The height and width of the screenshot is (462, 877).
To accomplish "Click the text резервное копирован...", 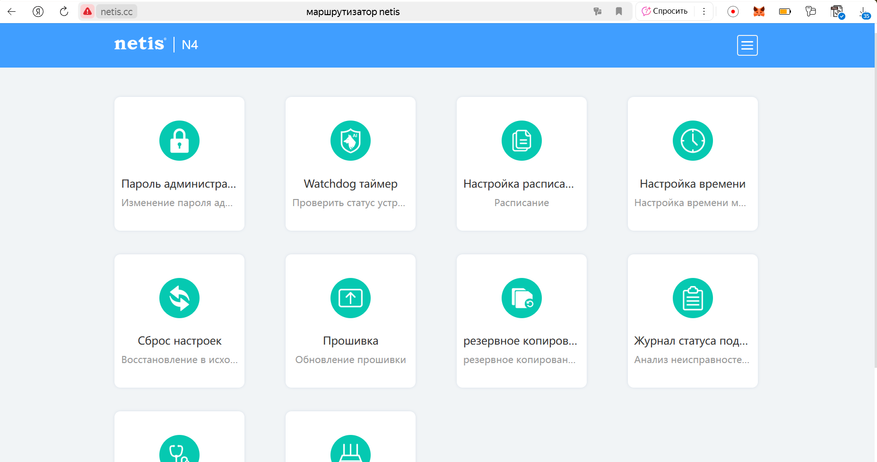I will pos(519,360).
